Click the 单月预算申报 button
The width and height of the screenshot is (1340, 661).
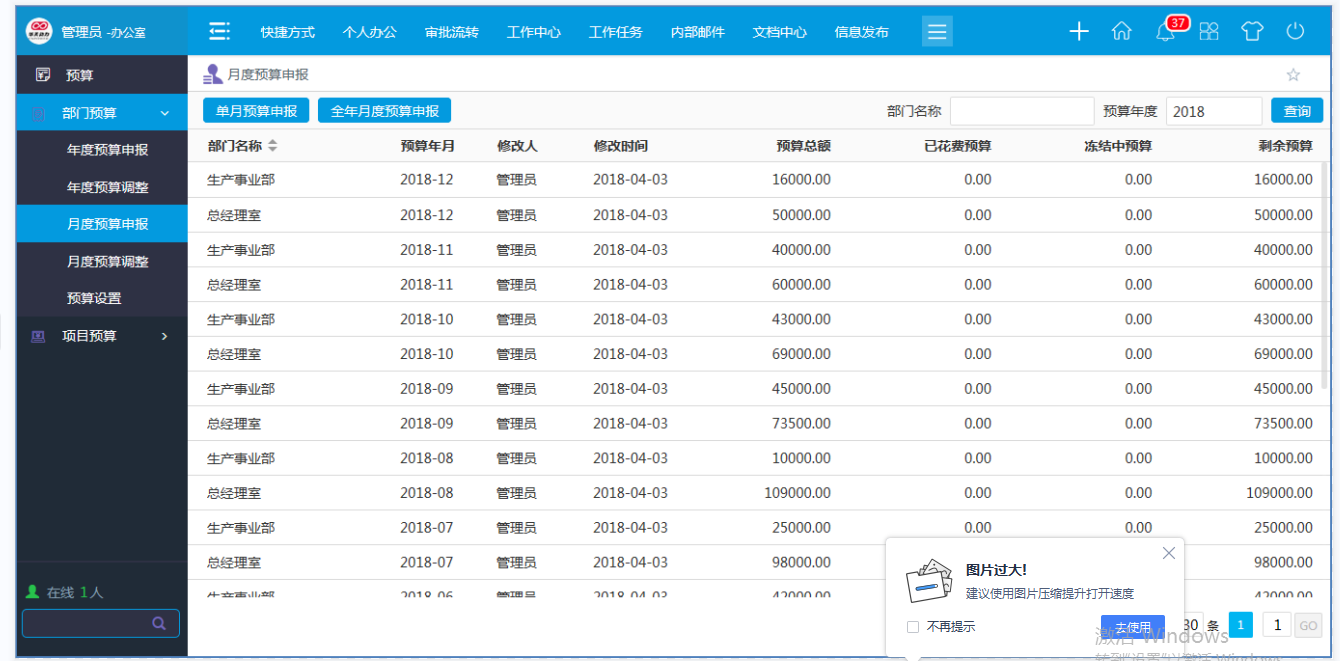point(256,111)
